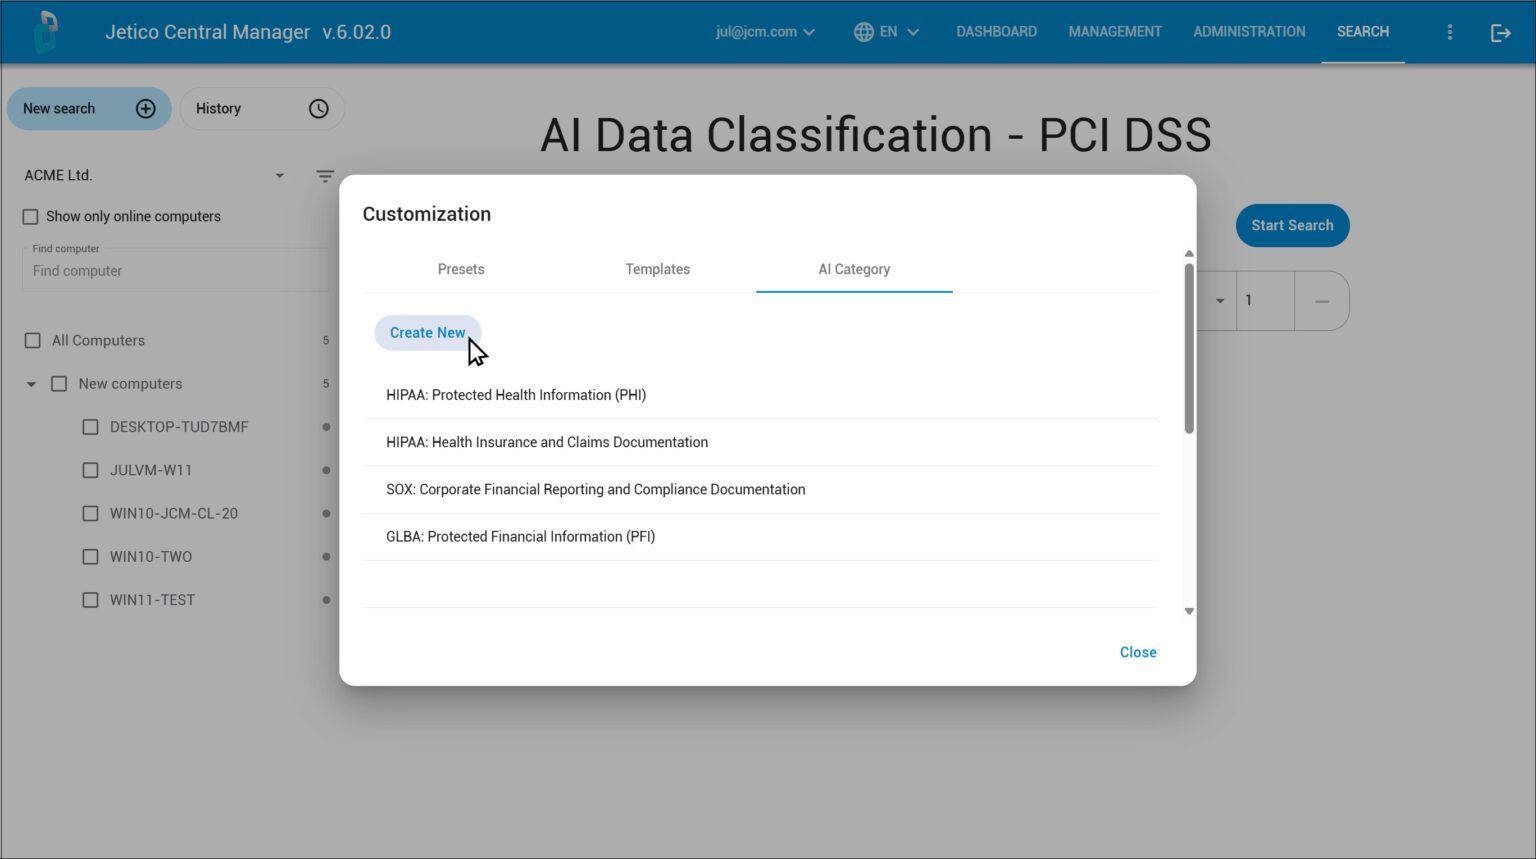1536x859 pixels.
Task: Open the three-dot more options menu
Action: tap(1449, 32)
